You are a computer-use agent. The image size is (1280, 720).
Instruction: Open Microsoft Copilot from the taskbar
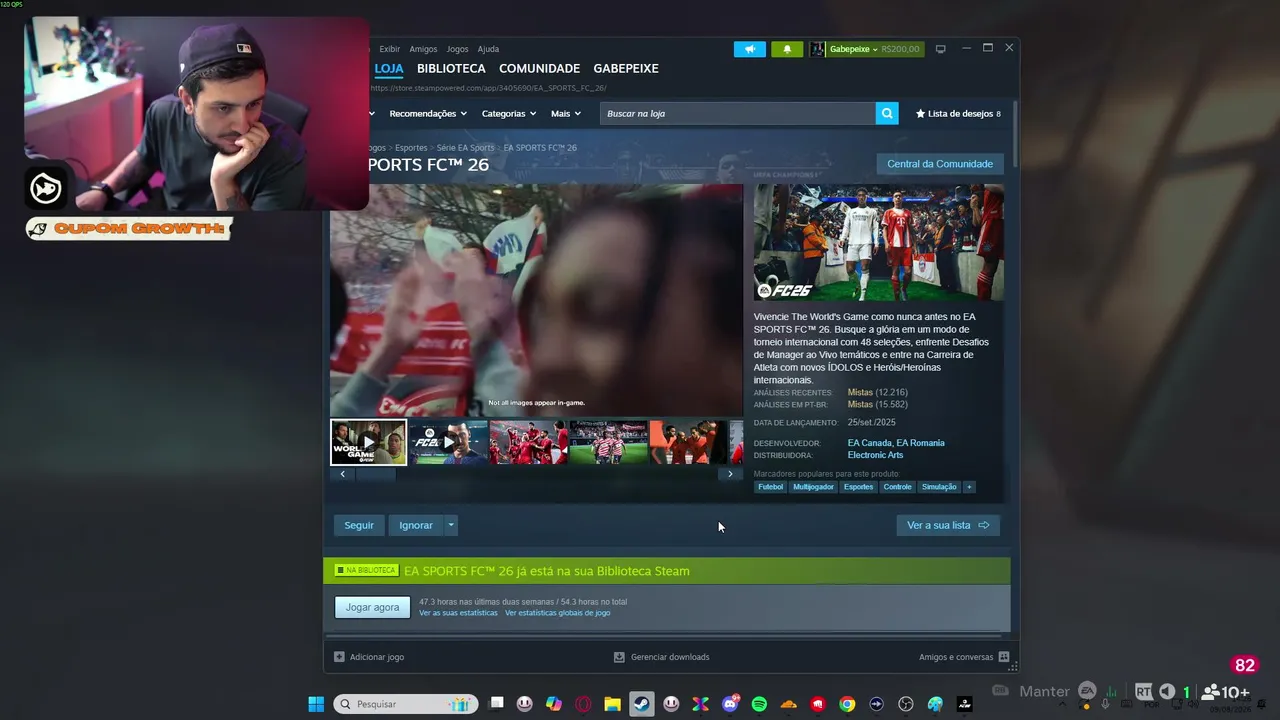tap(554, 704)
